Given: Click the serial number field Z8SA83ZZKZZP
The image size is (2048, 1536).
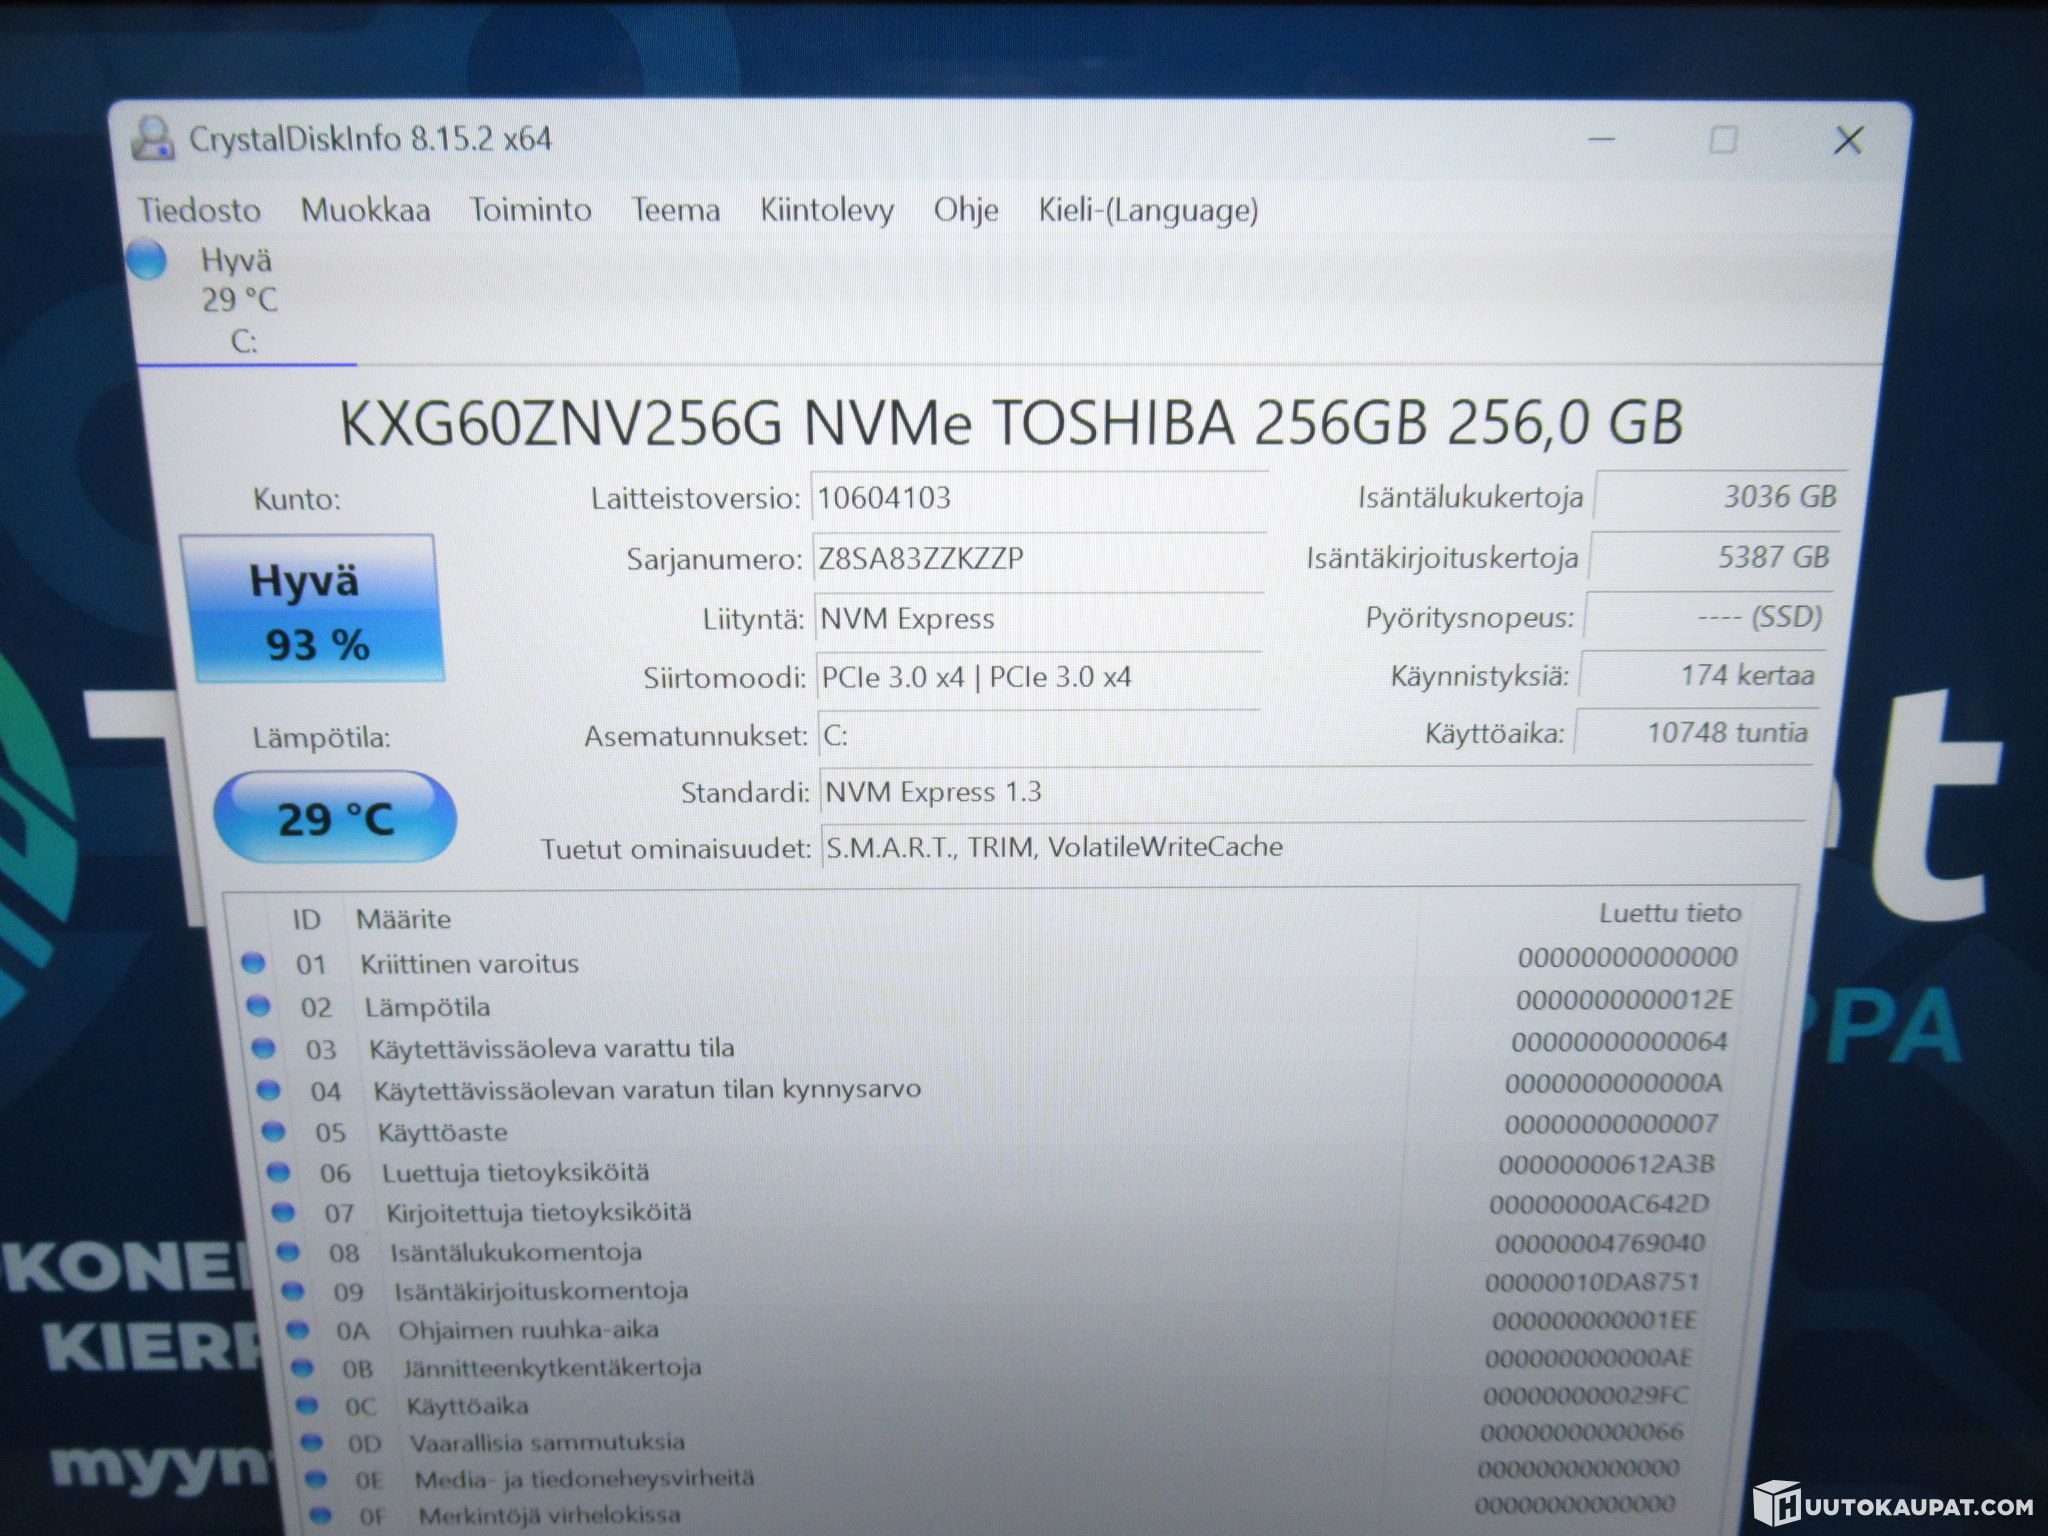Looking at the screenshot, I should (1039, 558).
